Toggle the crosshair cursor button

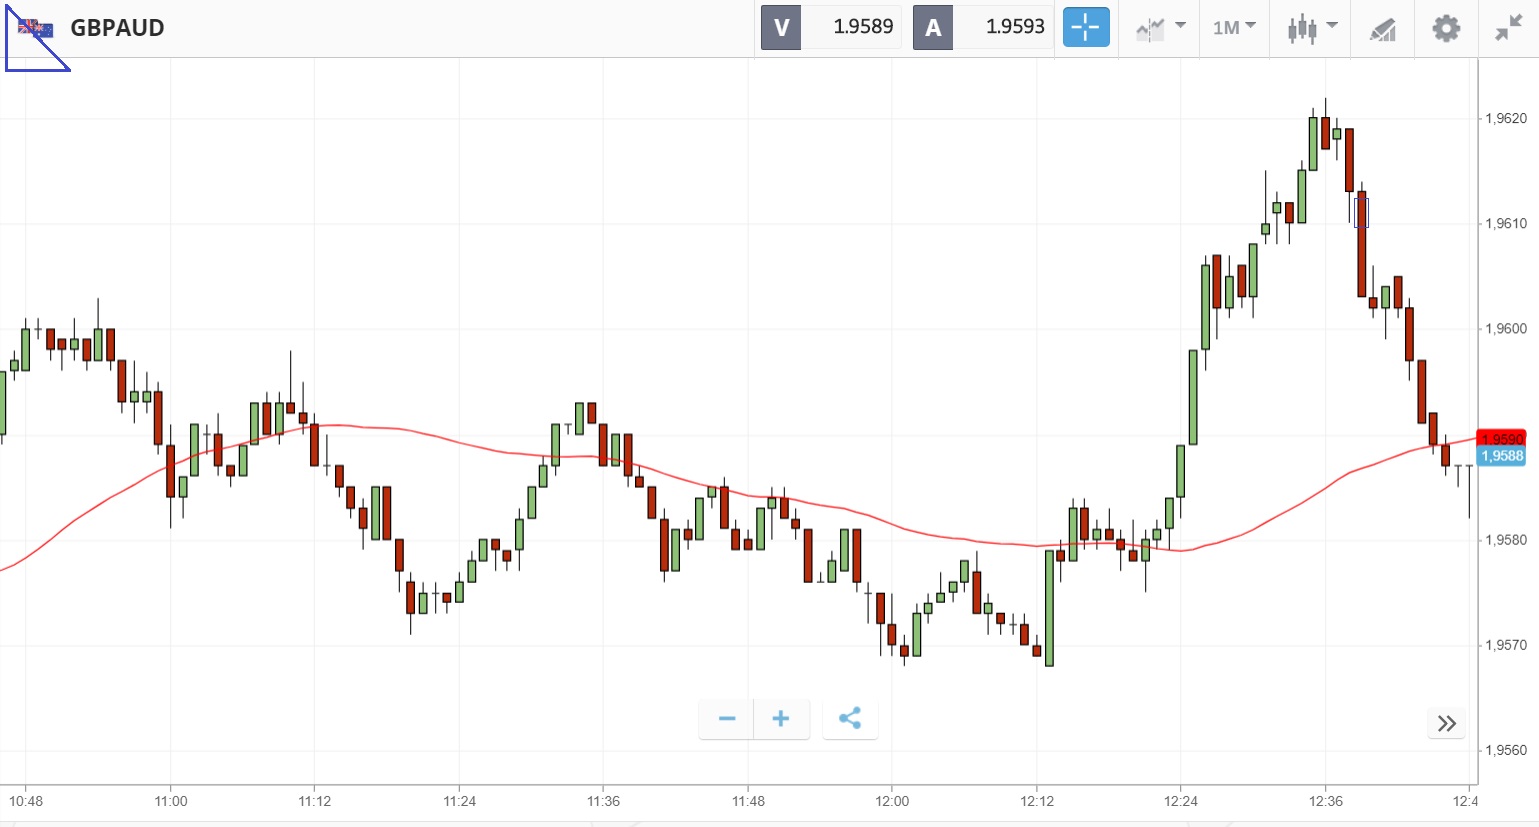pyautogui.click(x=1085, y=28)
